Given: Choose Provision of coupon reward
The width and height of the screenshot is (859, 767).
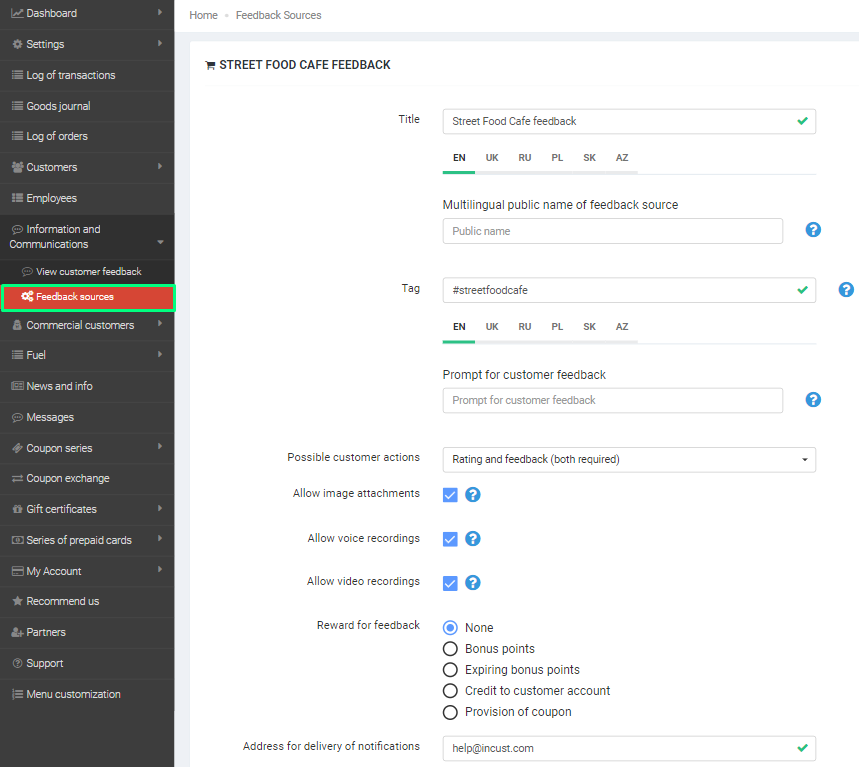Looking at the screenshot, I should tap(450, 712).
